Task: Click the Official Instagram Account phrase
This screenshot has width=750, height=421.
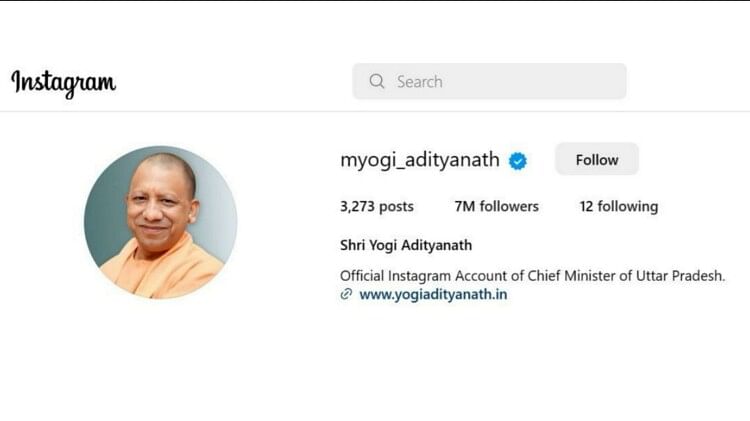Action: [x=432, y=276]
